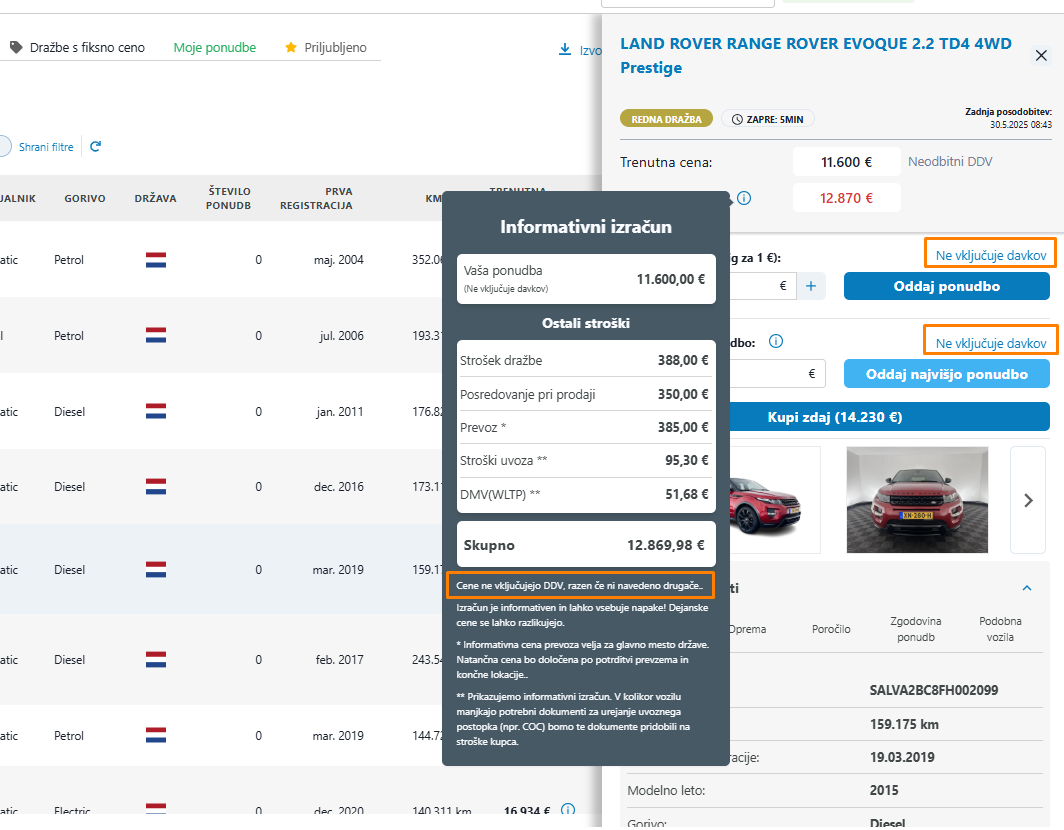Click info icon next to maximum bid label
The image size is (1064, 830).
(x=776, y=341)
